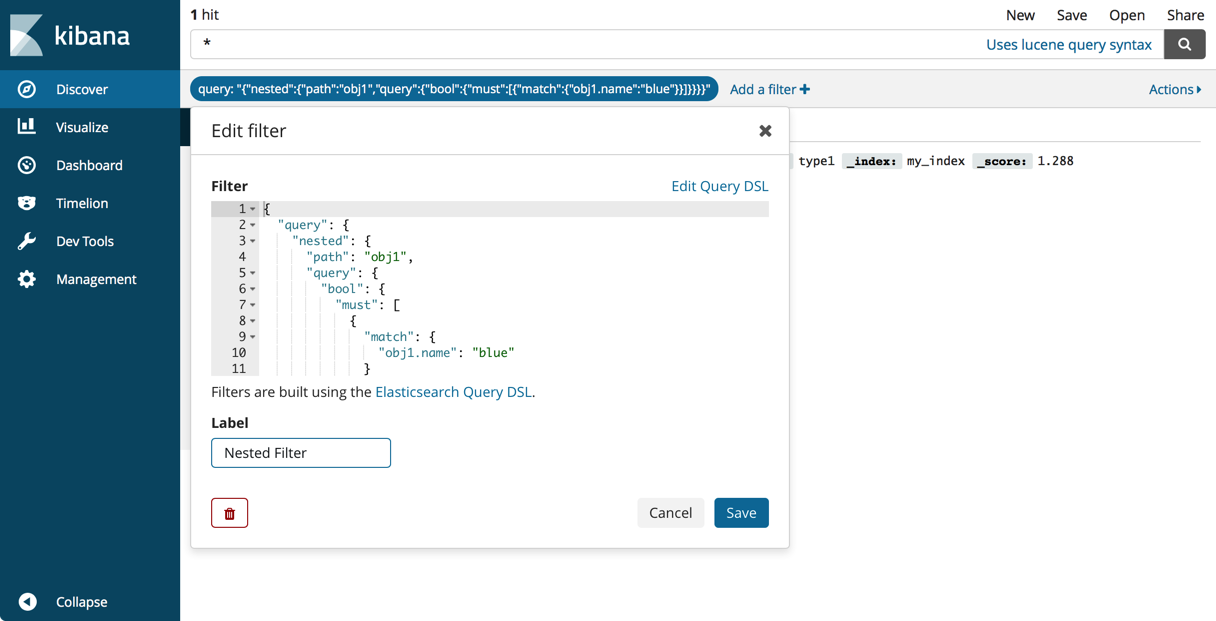Open Timelion via its mask icon
Image resolution: width=1216 pixels, height=621 pixels.
(x=27, y=203)
